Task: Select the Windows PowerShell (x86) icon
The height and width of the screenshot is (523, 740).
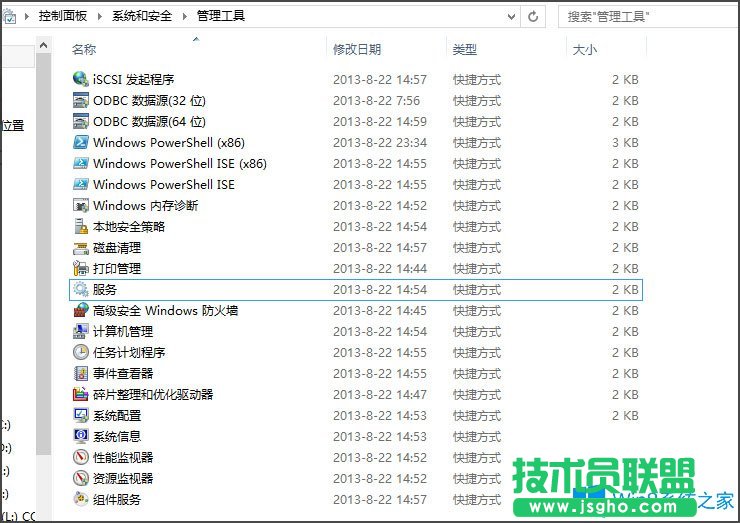Action: 81,142
